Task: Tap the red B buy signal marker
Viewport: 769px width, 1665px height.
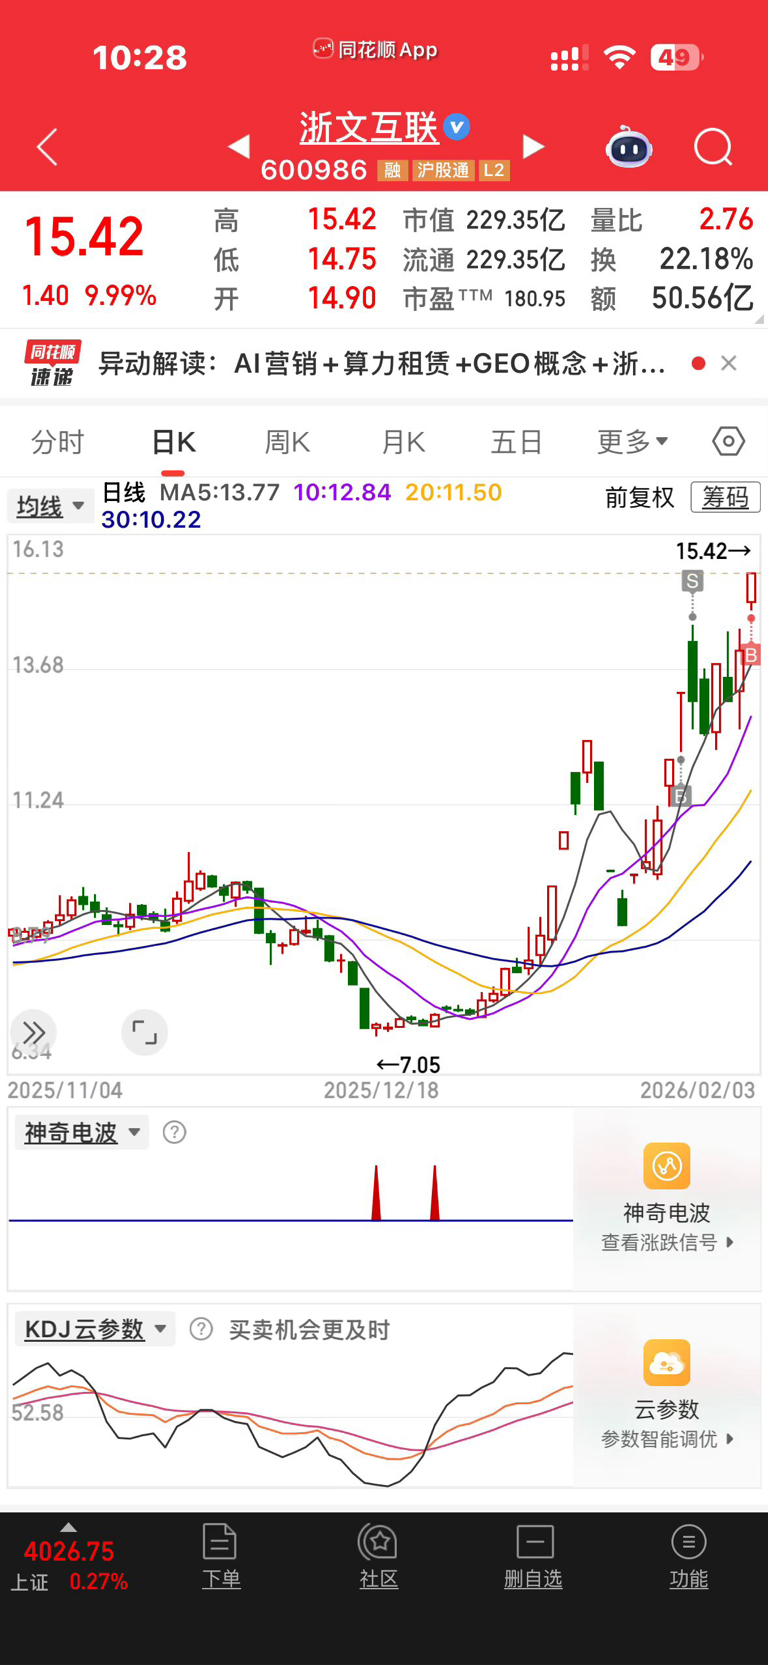Action: point(751,655)
